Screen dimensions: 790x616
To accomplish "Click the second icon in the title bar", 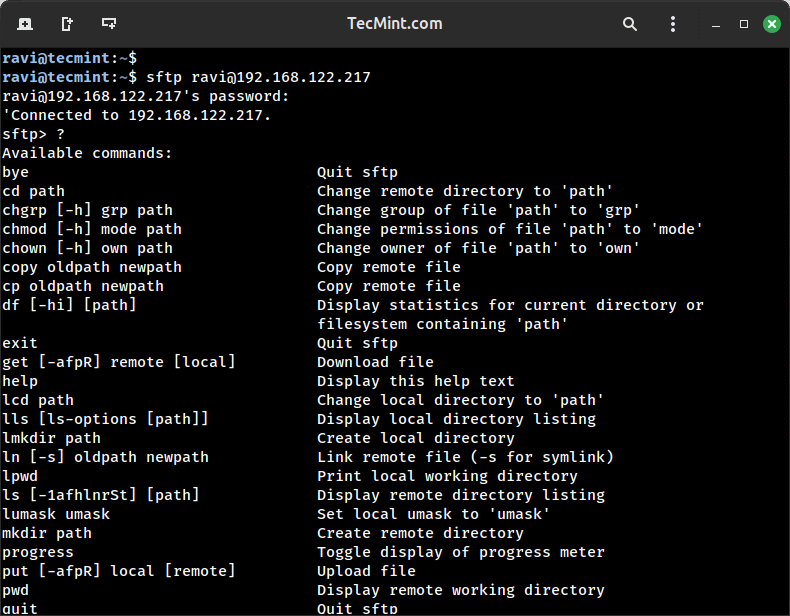I will (x=67, y=23).
